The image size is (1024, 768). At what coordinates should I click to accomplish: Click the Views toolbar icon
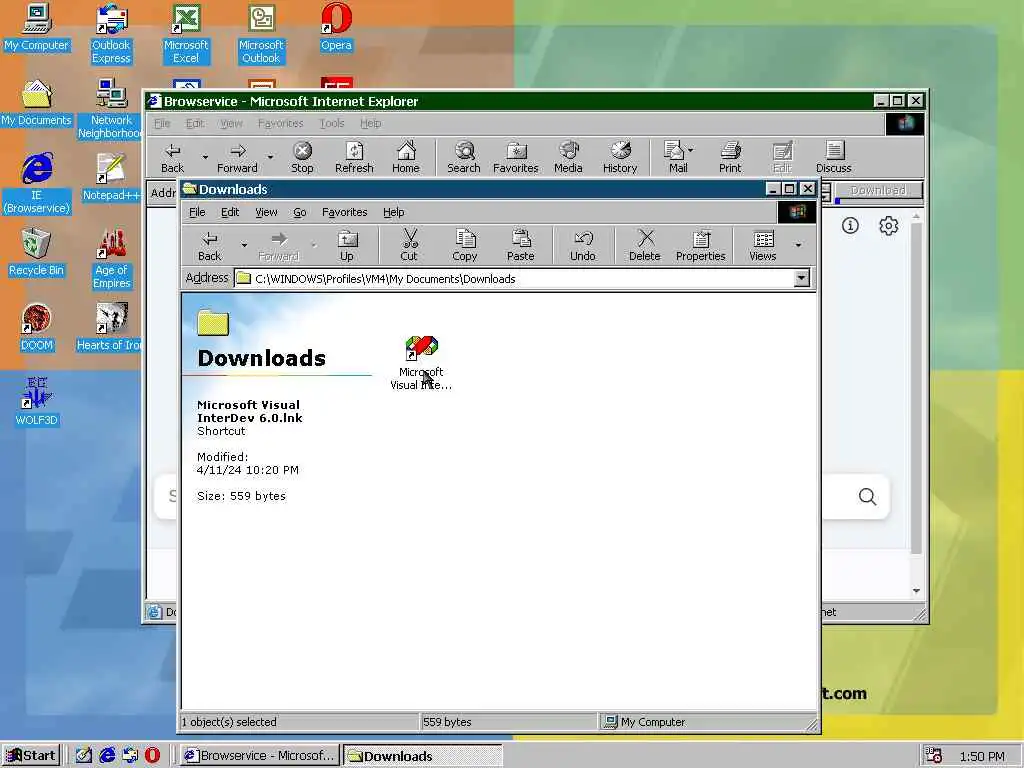(x=763, y=246)
